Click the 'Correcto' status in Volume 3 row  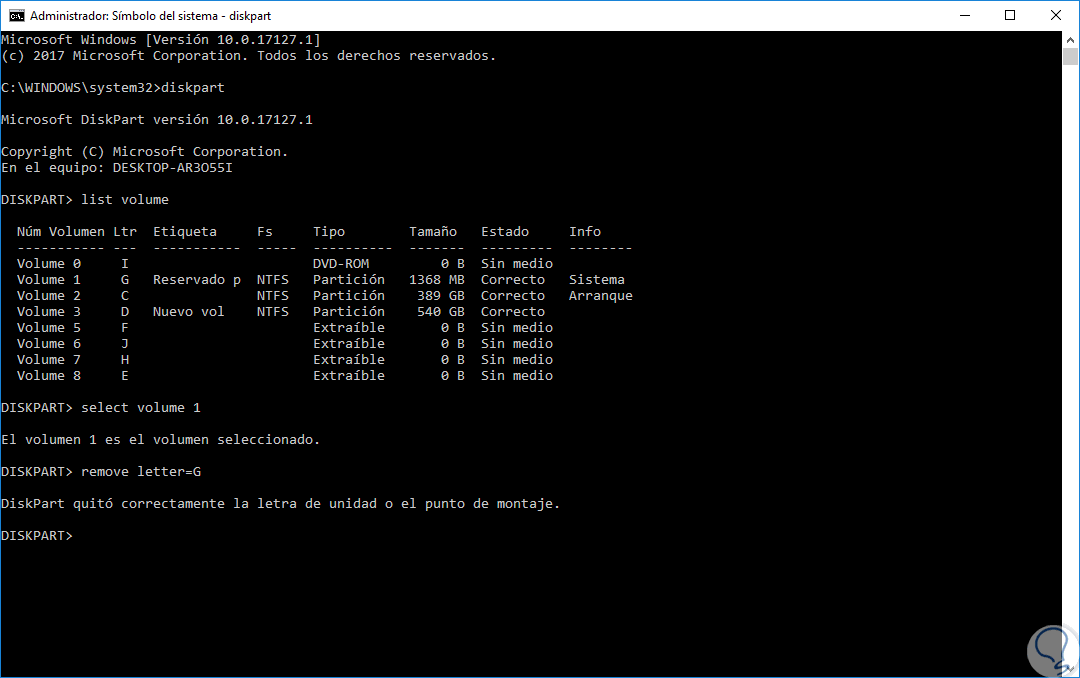(512, 311)
